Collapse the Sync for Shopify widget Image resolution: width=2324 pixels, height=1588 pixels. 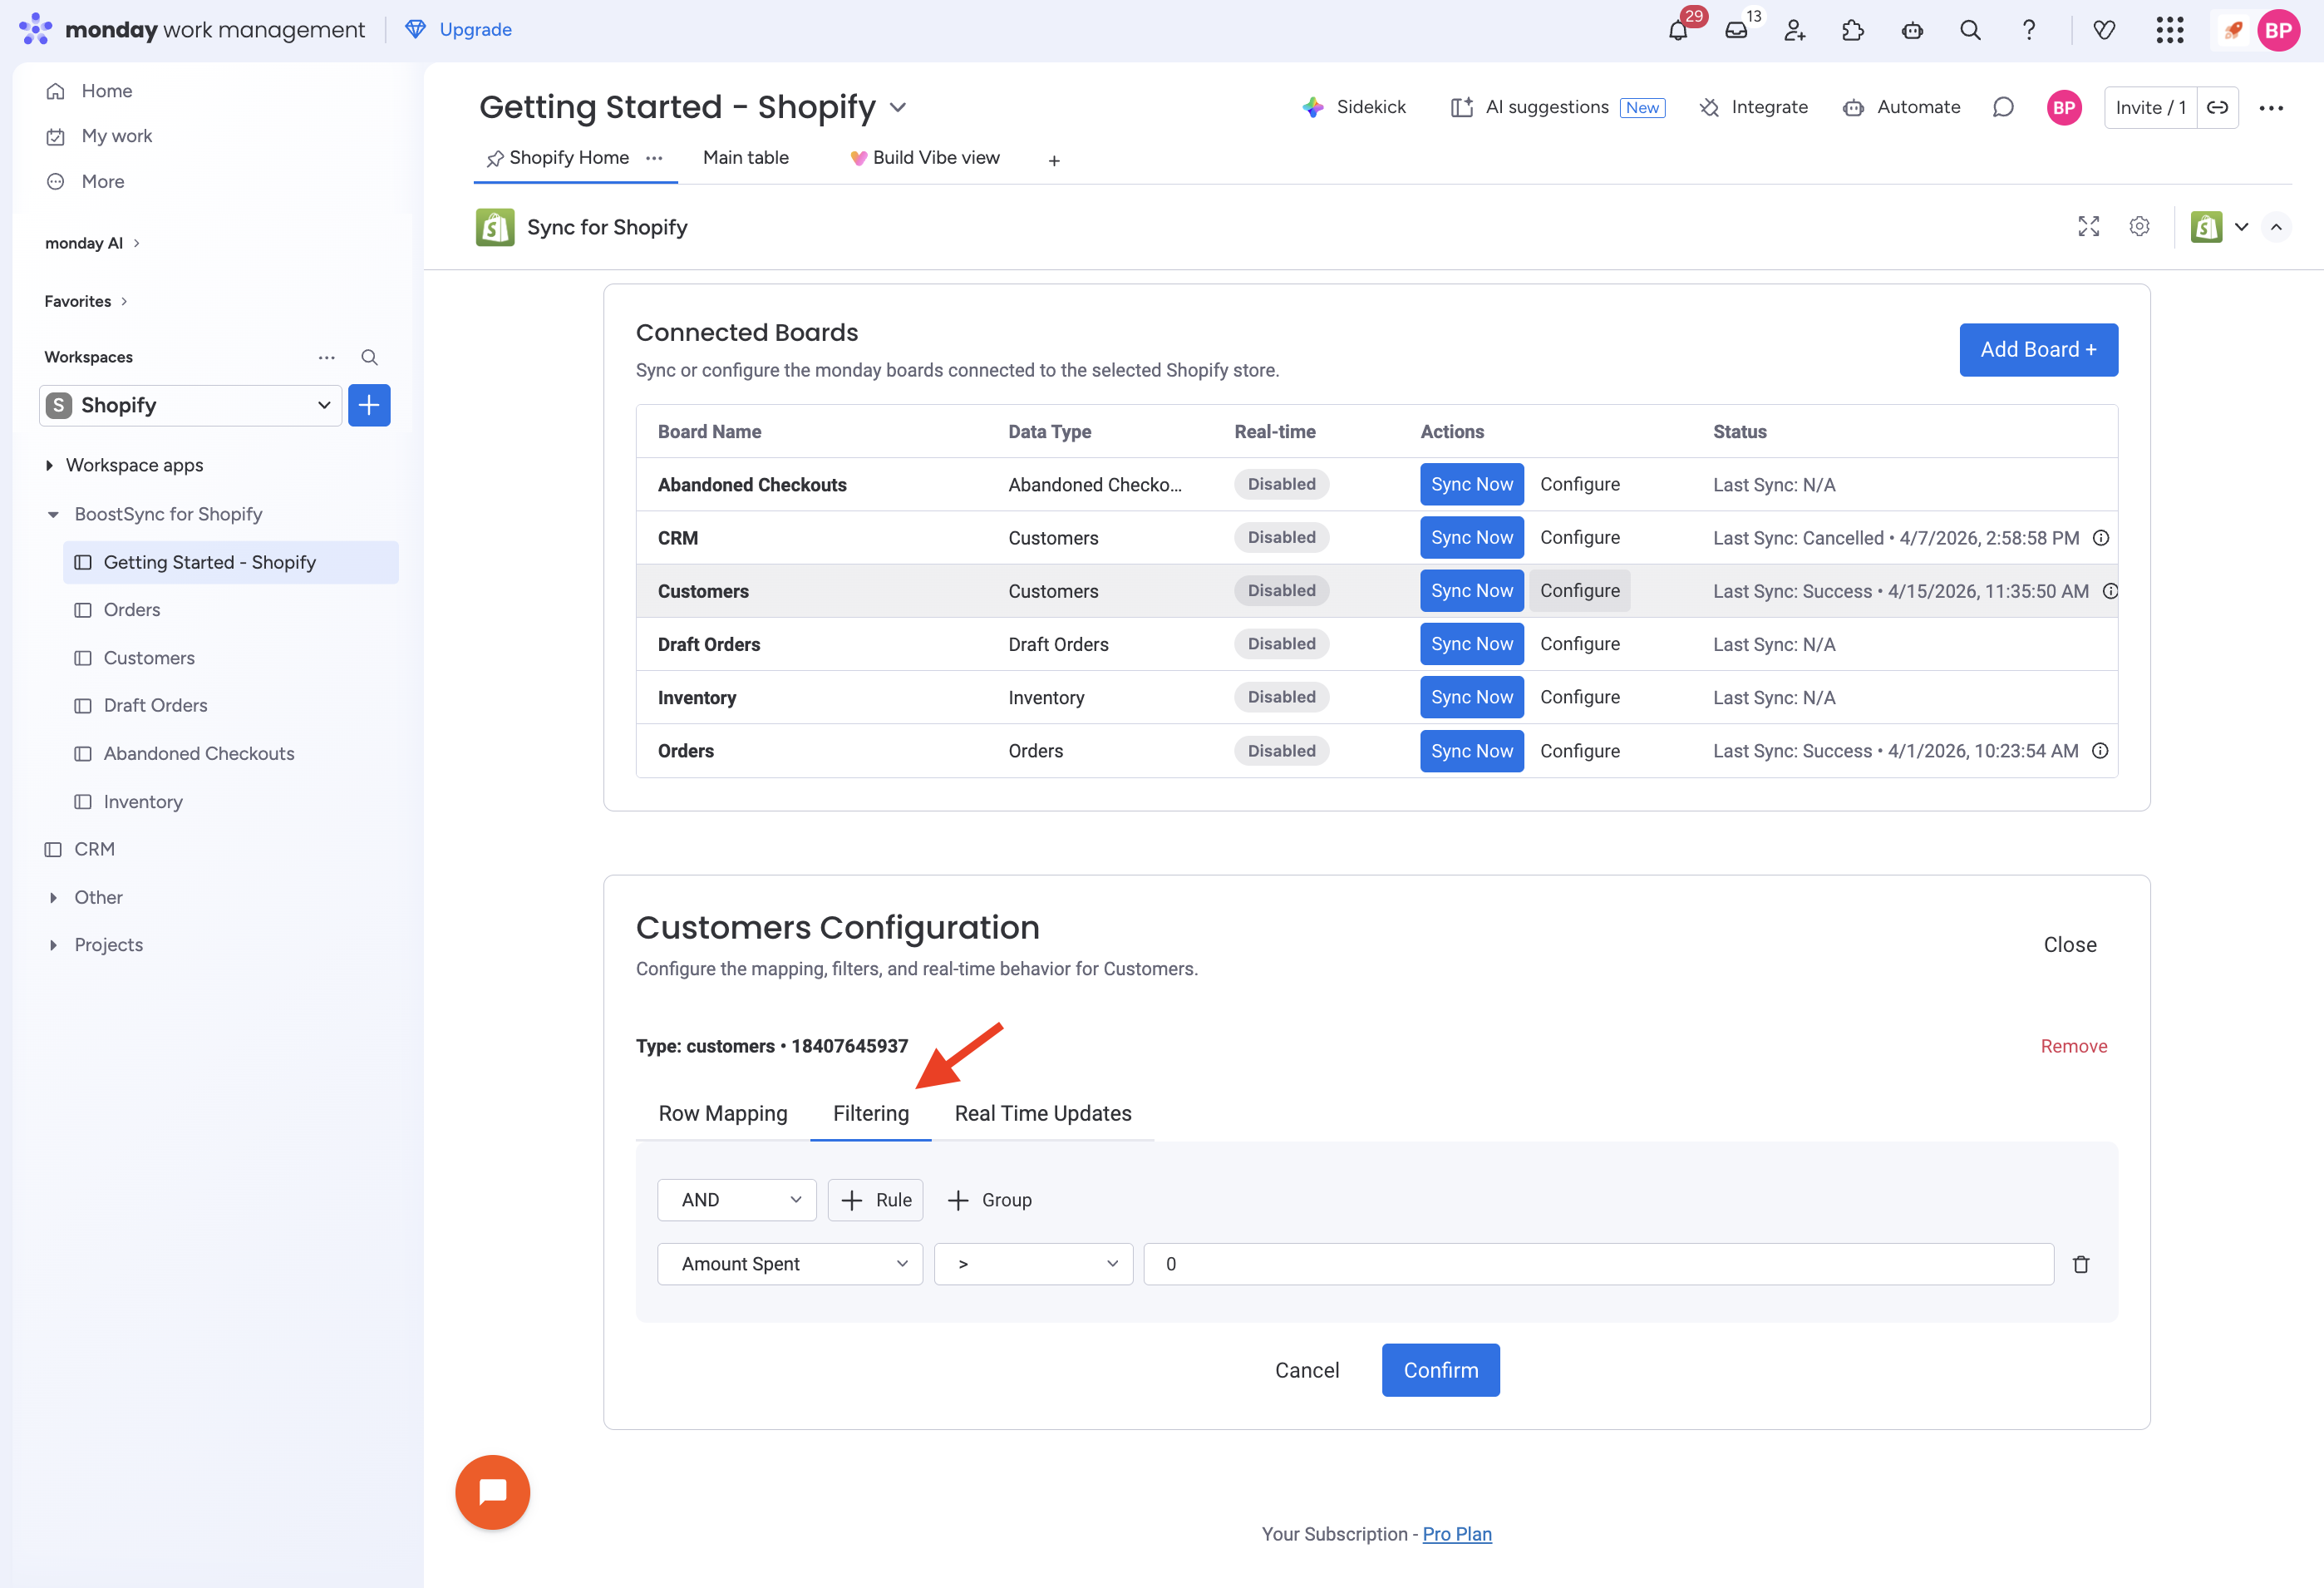click(2276, 227)
